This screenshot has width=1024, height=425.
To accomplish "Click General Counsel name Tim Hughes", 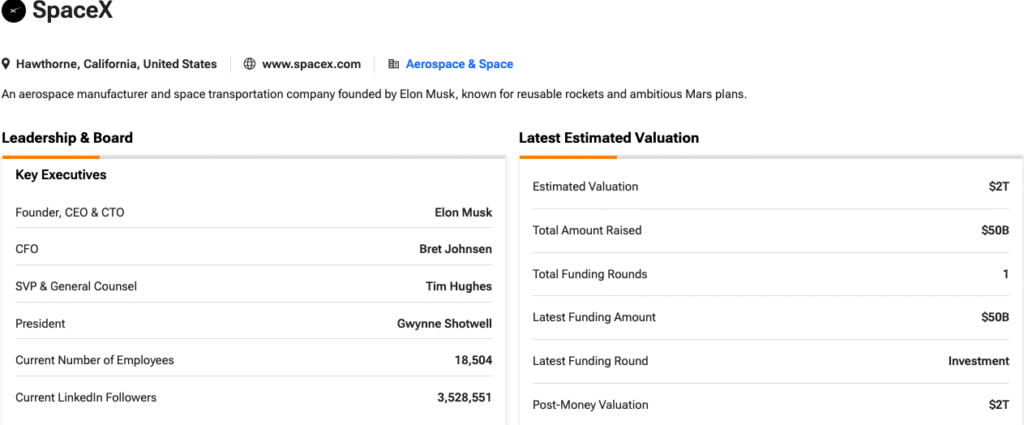I will (x=459, y=286).
